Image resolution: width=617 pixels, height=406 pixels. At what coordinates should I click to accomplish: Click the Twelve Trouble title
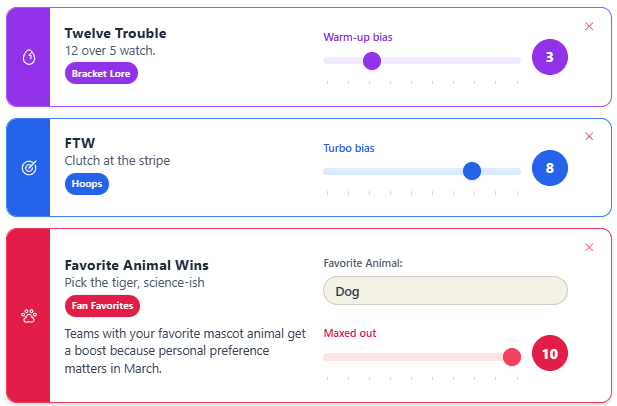(115, 33)
